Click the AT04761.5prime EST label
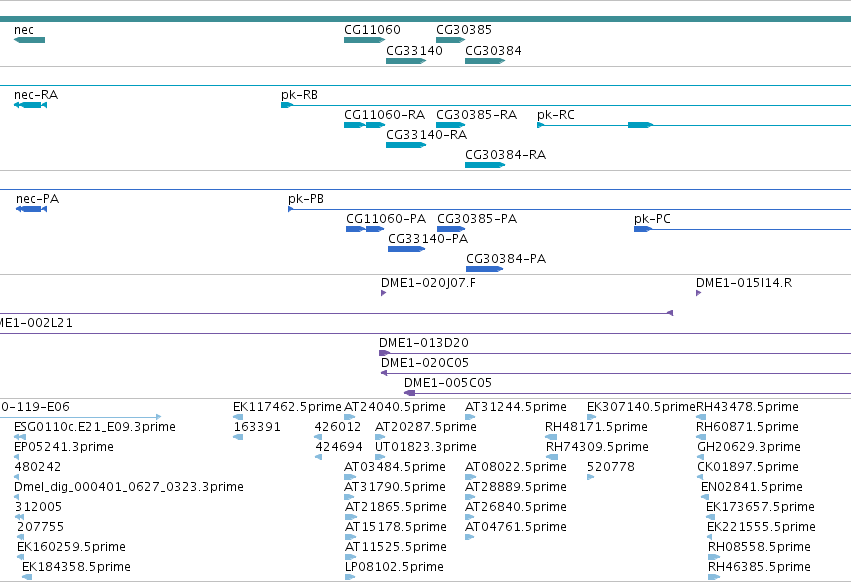The height and width of the screenshot is (582, 851). point(516,527)
